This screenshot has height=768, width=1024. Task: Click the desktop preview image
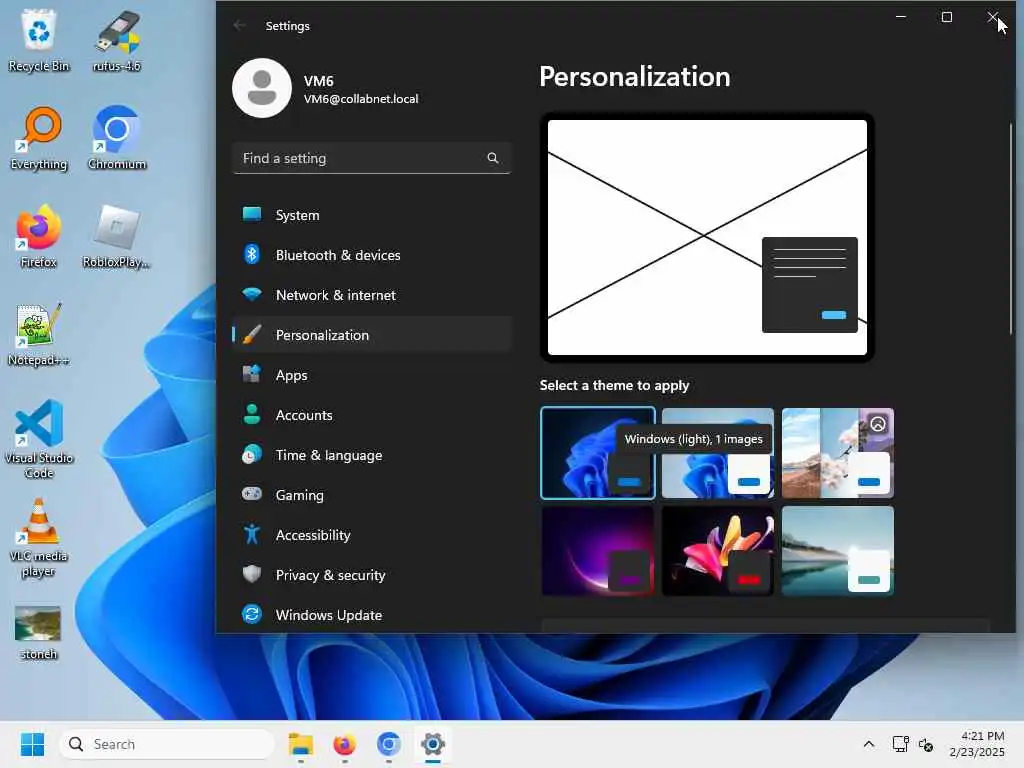pyautogui.click(x=707, y=237)
